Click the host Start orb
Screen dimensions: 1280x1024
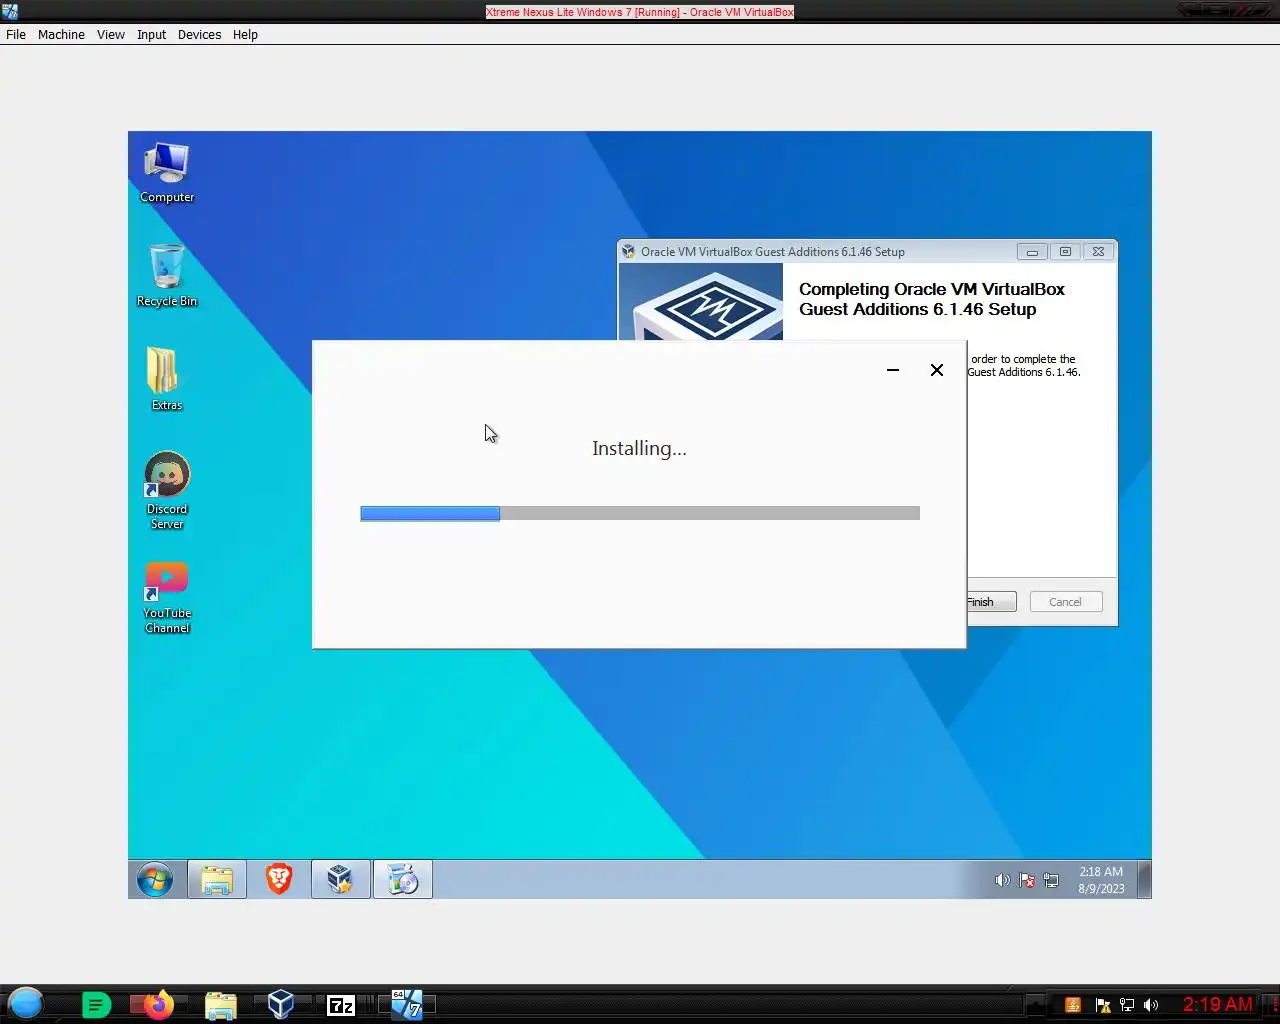tap(25, 1003)
